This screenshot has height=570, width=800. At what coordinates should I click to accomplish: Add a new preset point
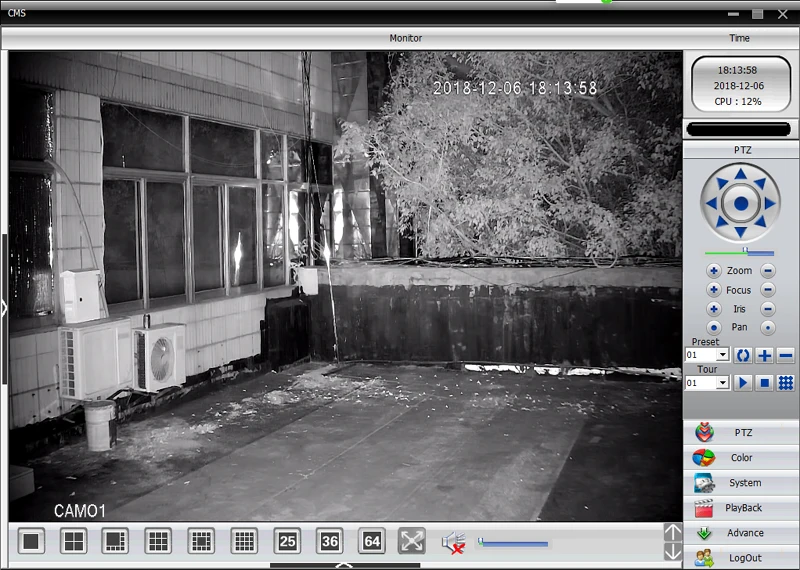coord(764,355)
